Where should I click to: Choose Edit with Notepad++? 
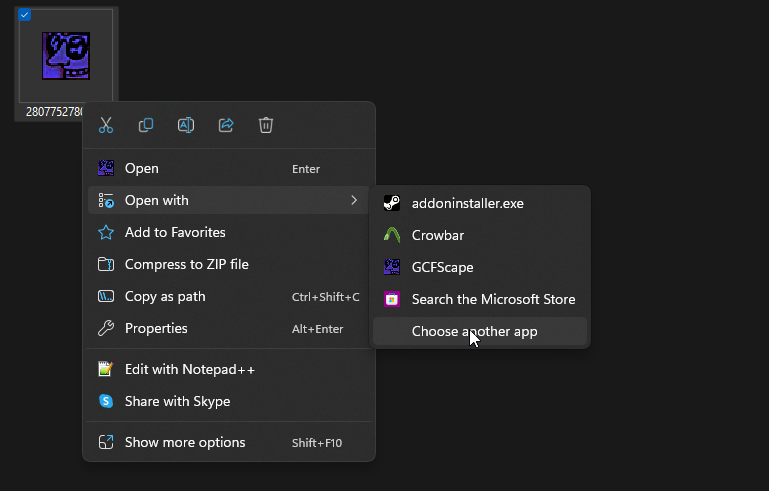189,369
